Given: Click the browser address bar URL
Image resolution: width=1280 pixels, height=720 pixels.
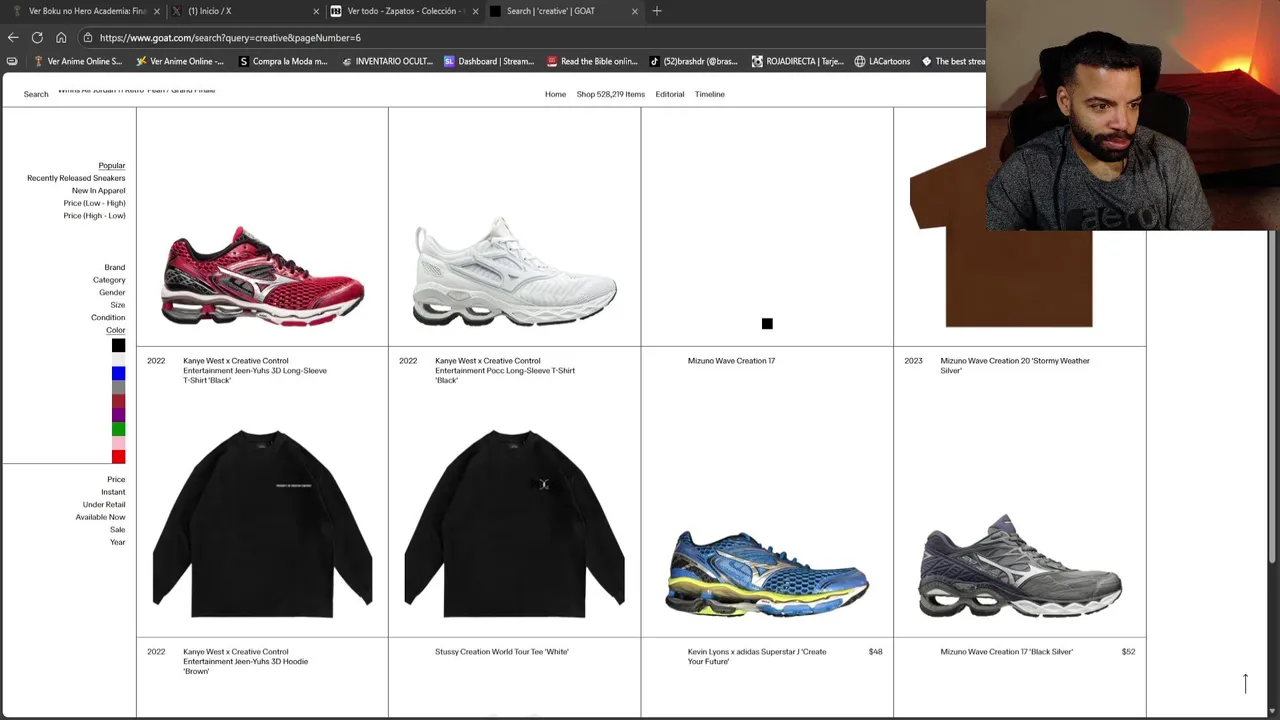Looking at the screenshot, I should 230,37.
